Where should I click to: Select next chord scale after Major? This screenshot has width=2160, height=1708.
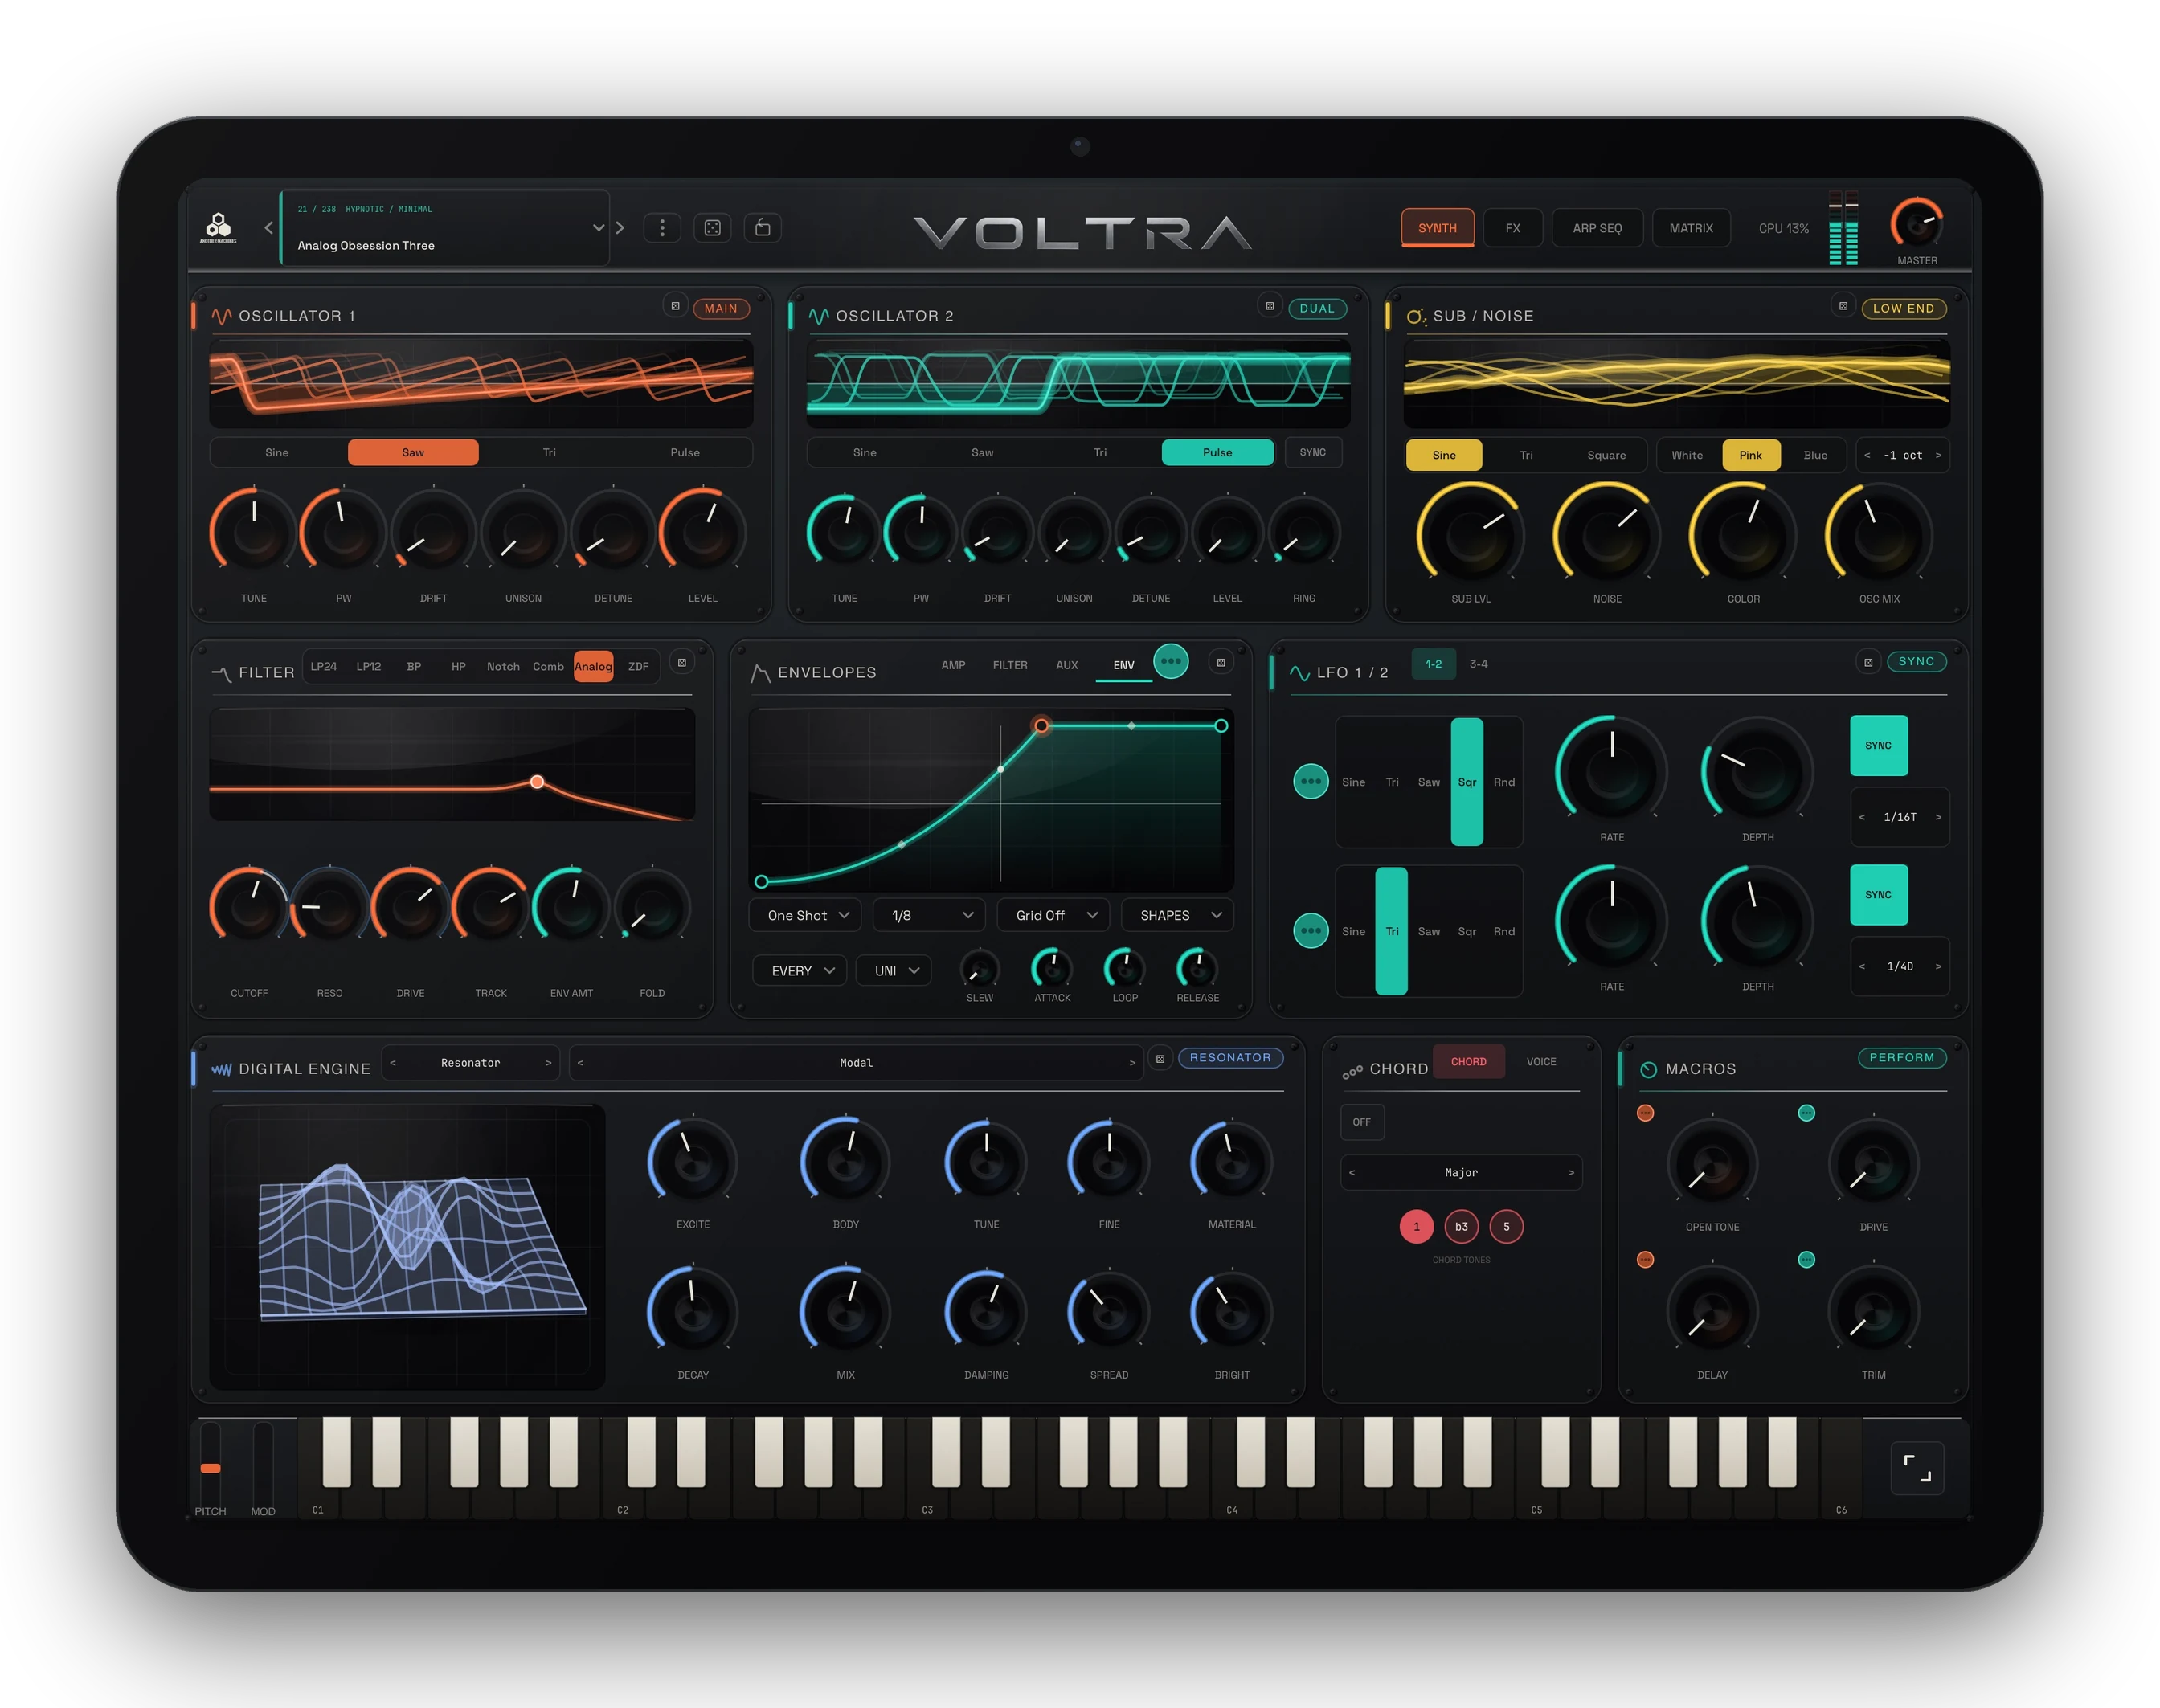pyautogui.click(x=1571, y=1172)
